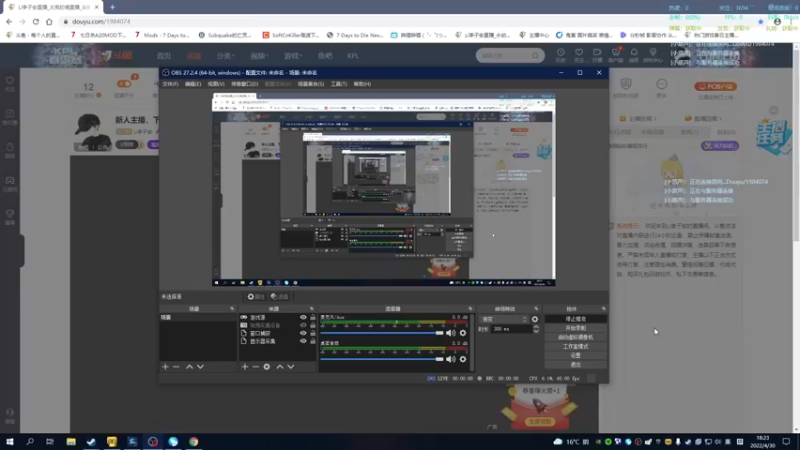Toggle visibility of 游戏源 source

pos(303,317)
